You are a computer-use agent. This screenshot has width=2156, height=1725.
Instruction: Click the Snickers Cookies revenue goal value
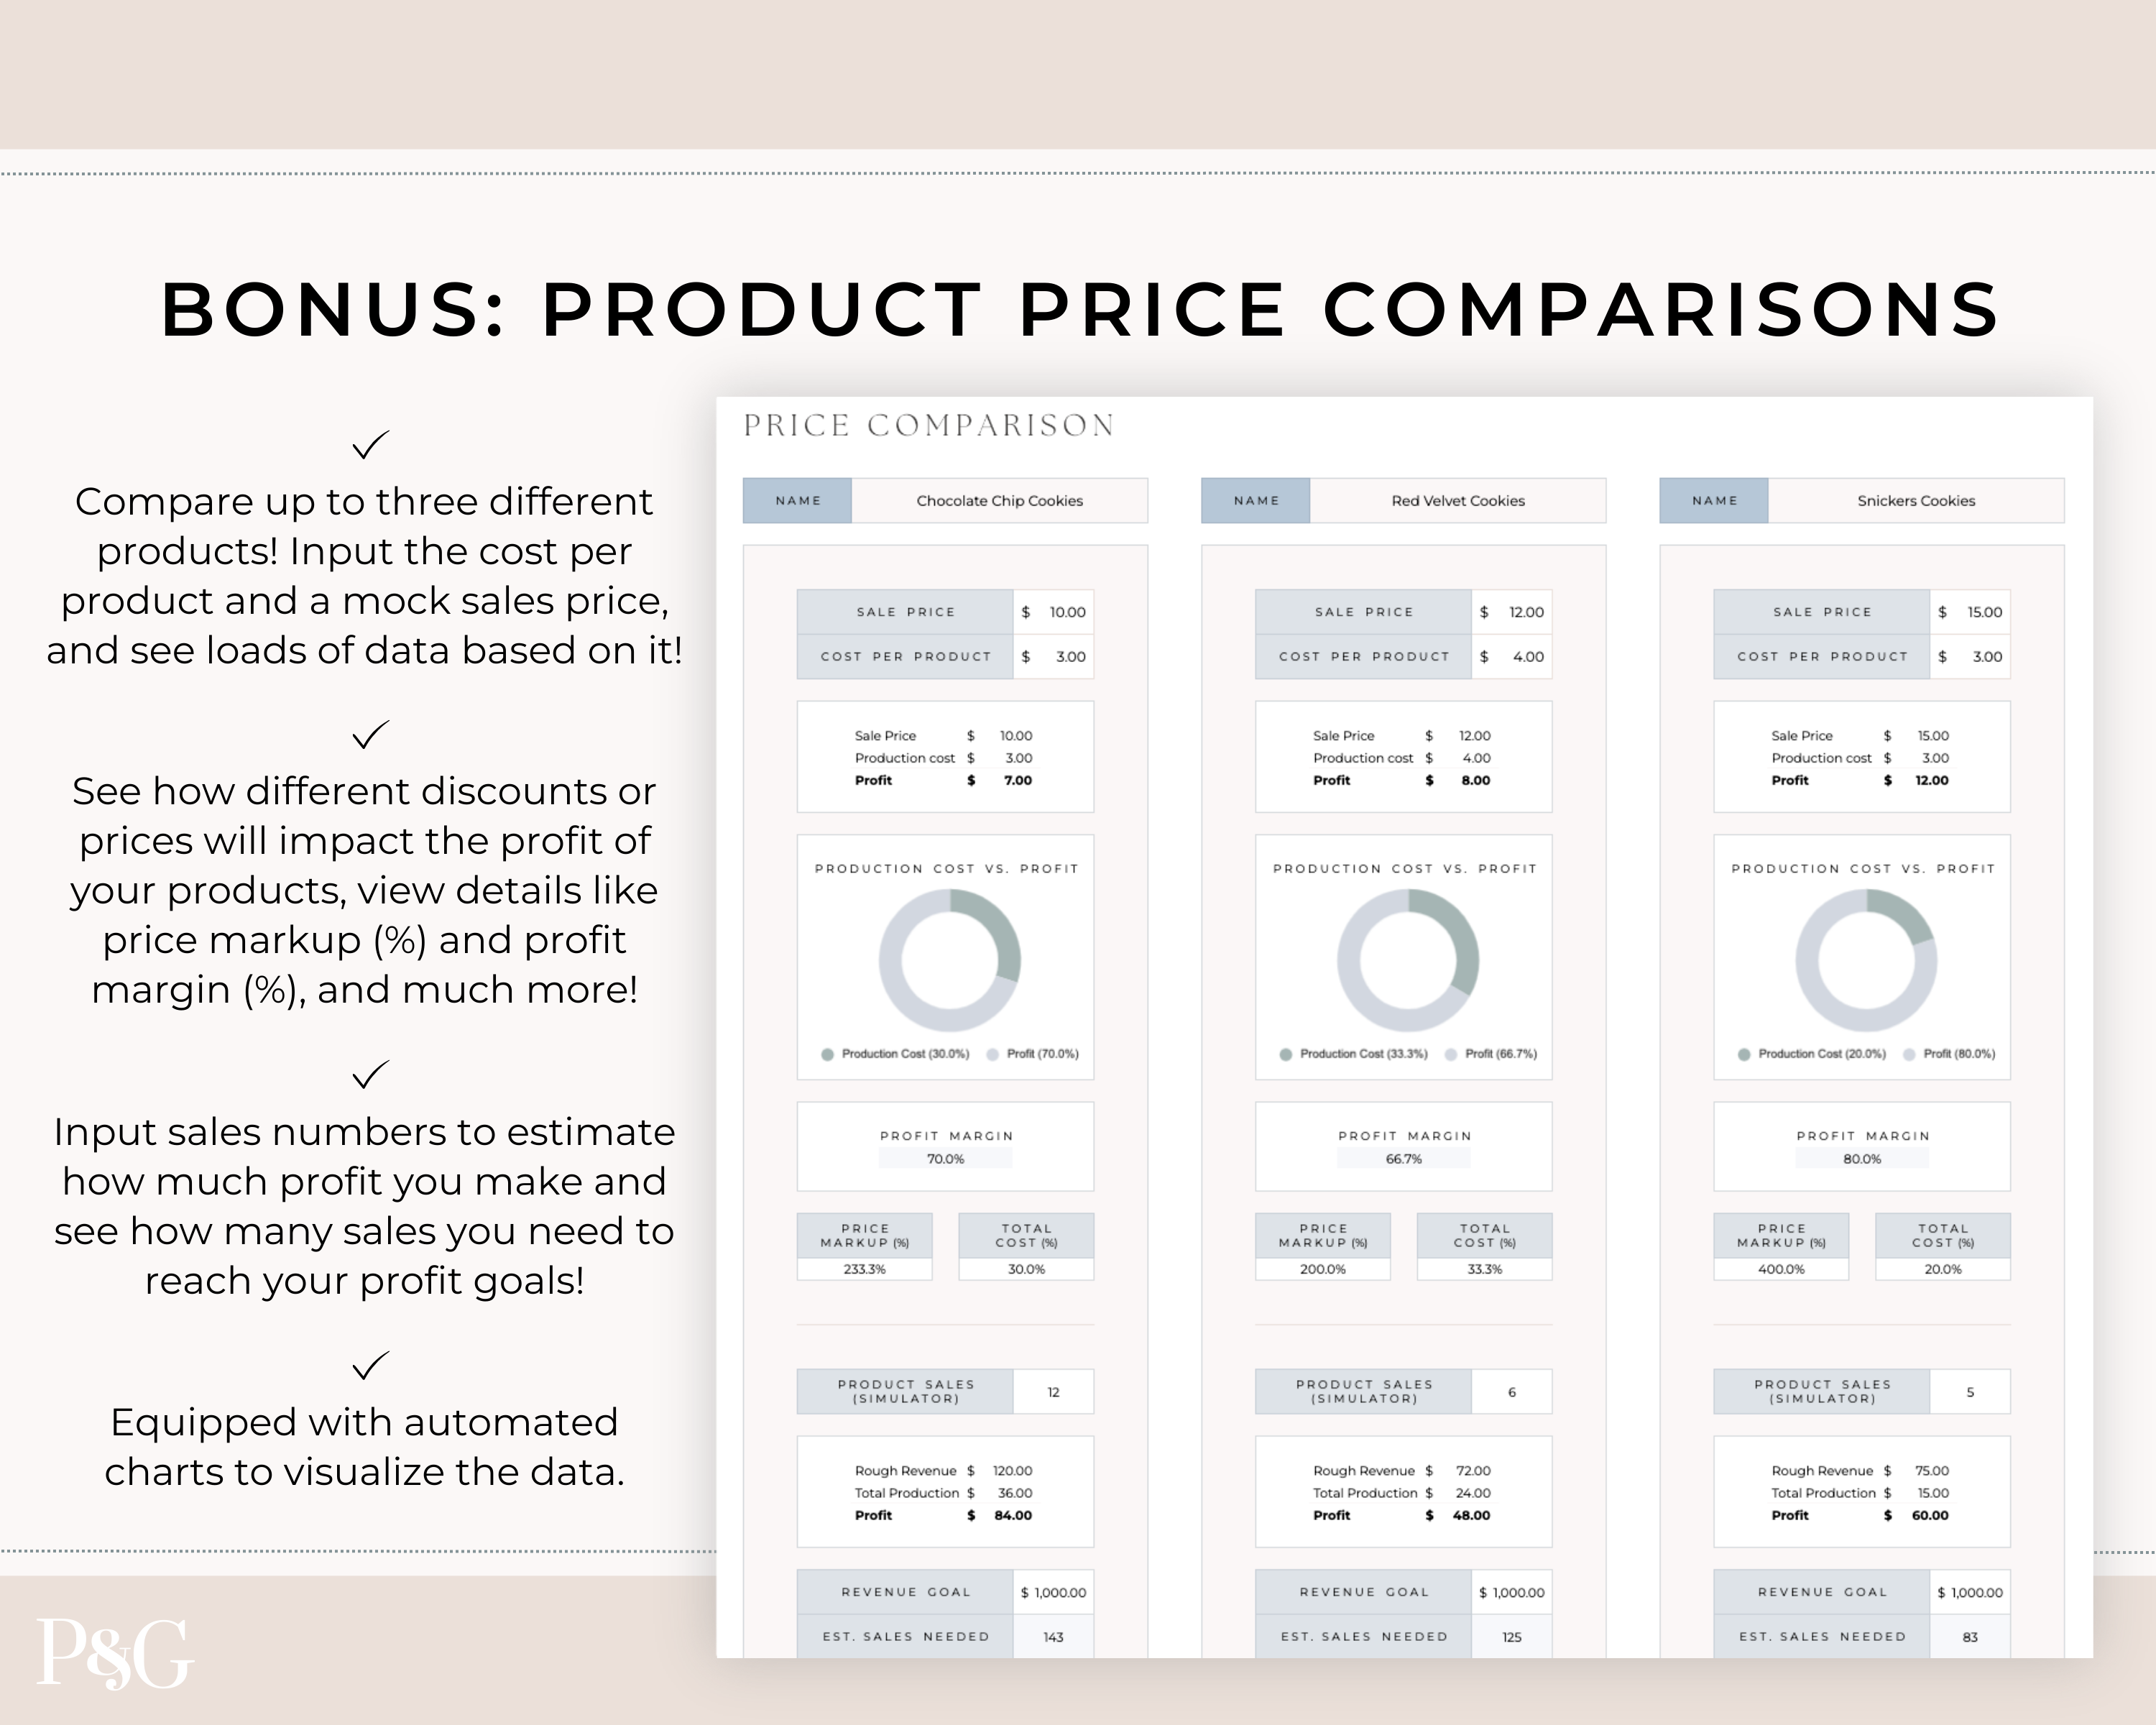point(1970,1592)
